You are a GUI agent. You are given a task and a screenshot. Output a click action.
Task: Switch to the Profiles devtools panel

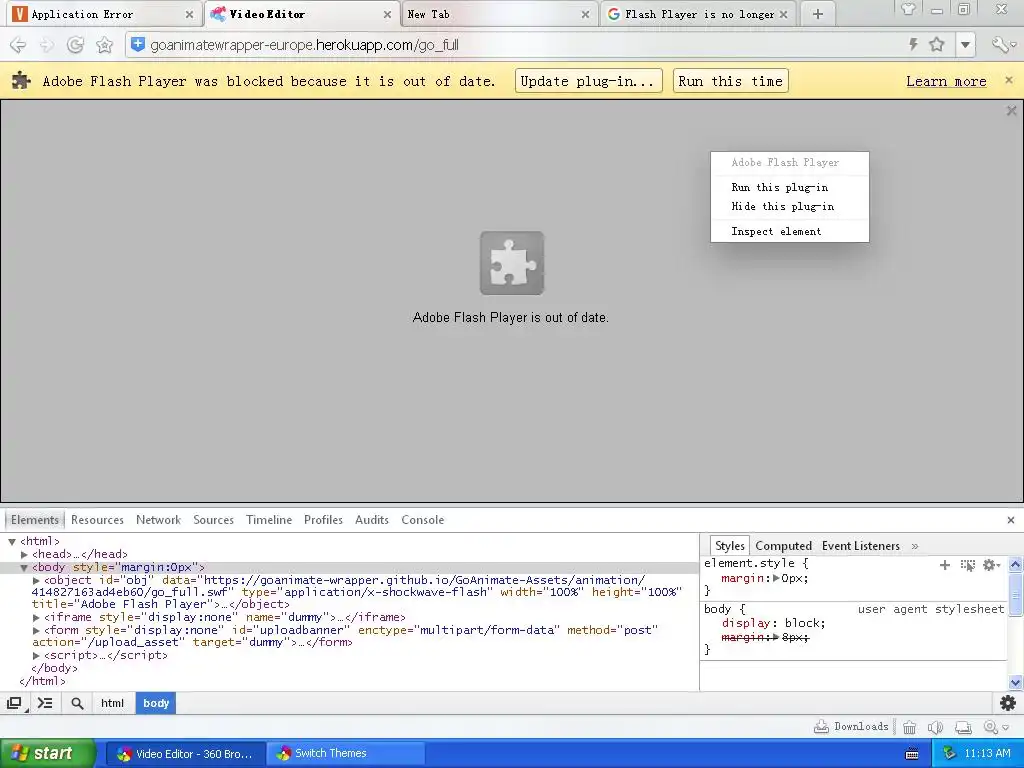323,520
